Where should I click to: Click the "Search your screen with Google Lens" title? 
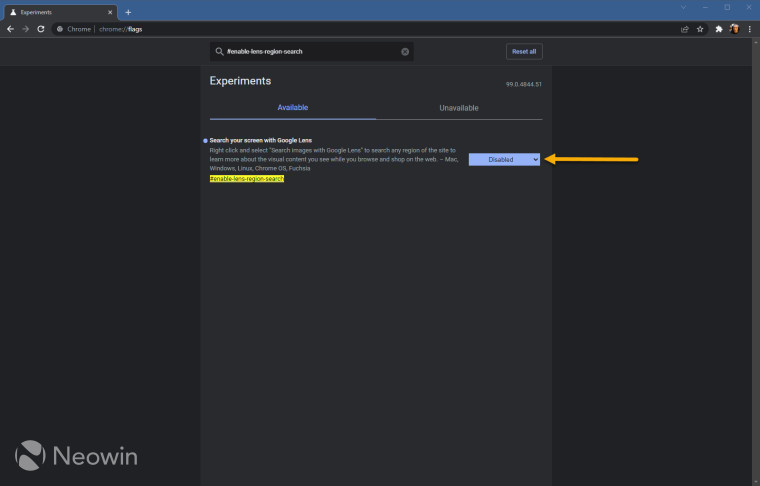pos(261,141)
